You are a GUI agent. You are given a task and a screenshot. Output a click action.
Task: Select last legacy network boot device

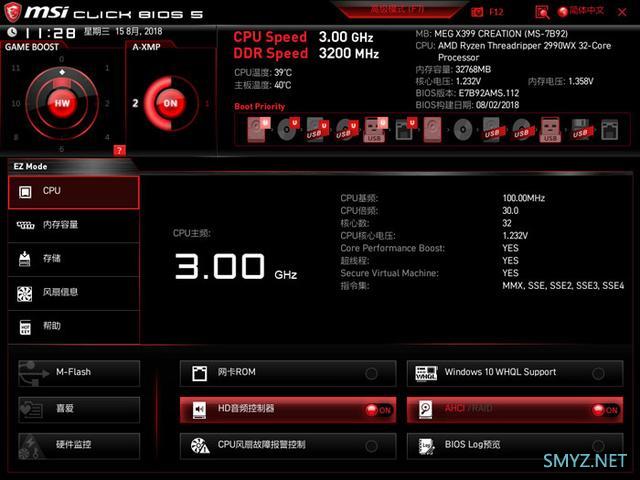[609, 130]
